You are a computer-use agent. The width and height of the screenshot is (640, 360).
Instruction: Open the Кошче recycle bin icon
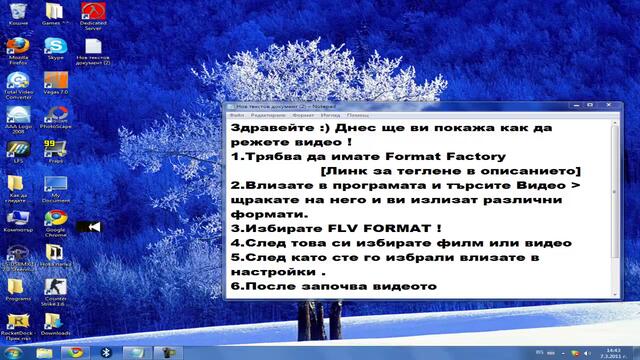coord(18,15)
